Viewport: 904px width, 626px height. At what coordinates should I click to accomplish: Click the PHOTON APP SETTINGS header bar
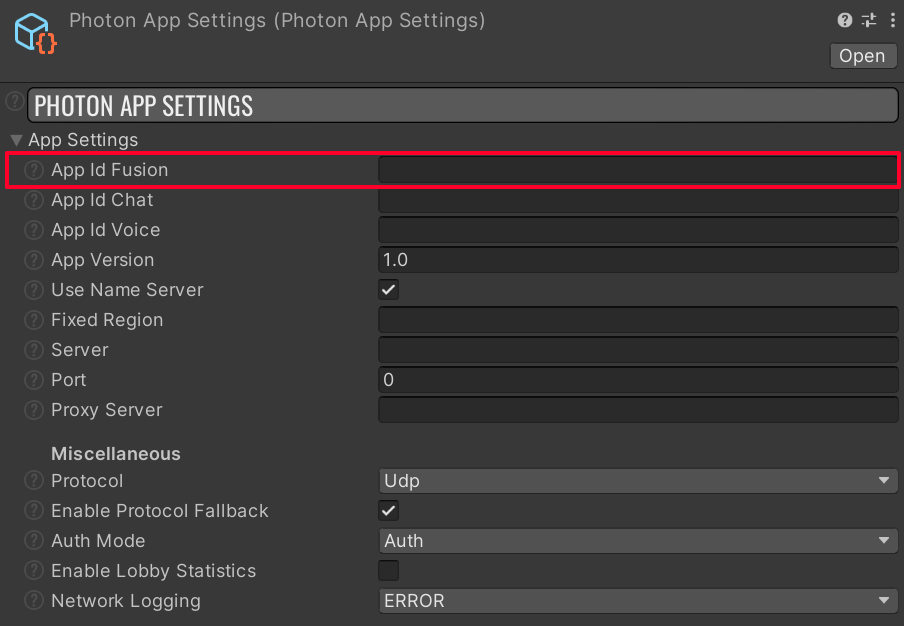pos(463,105)
